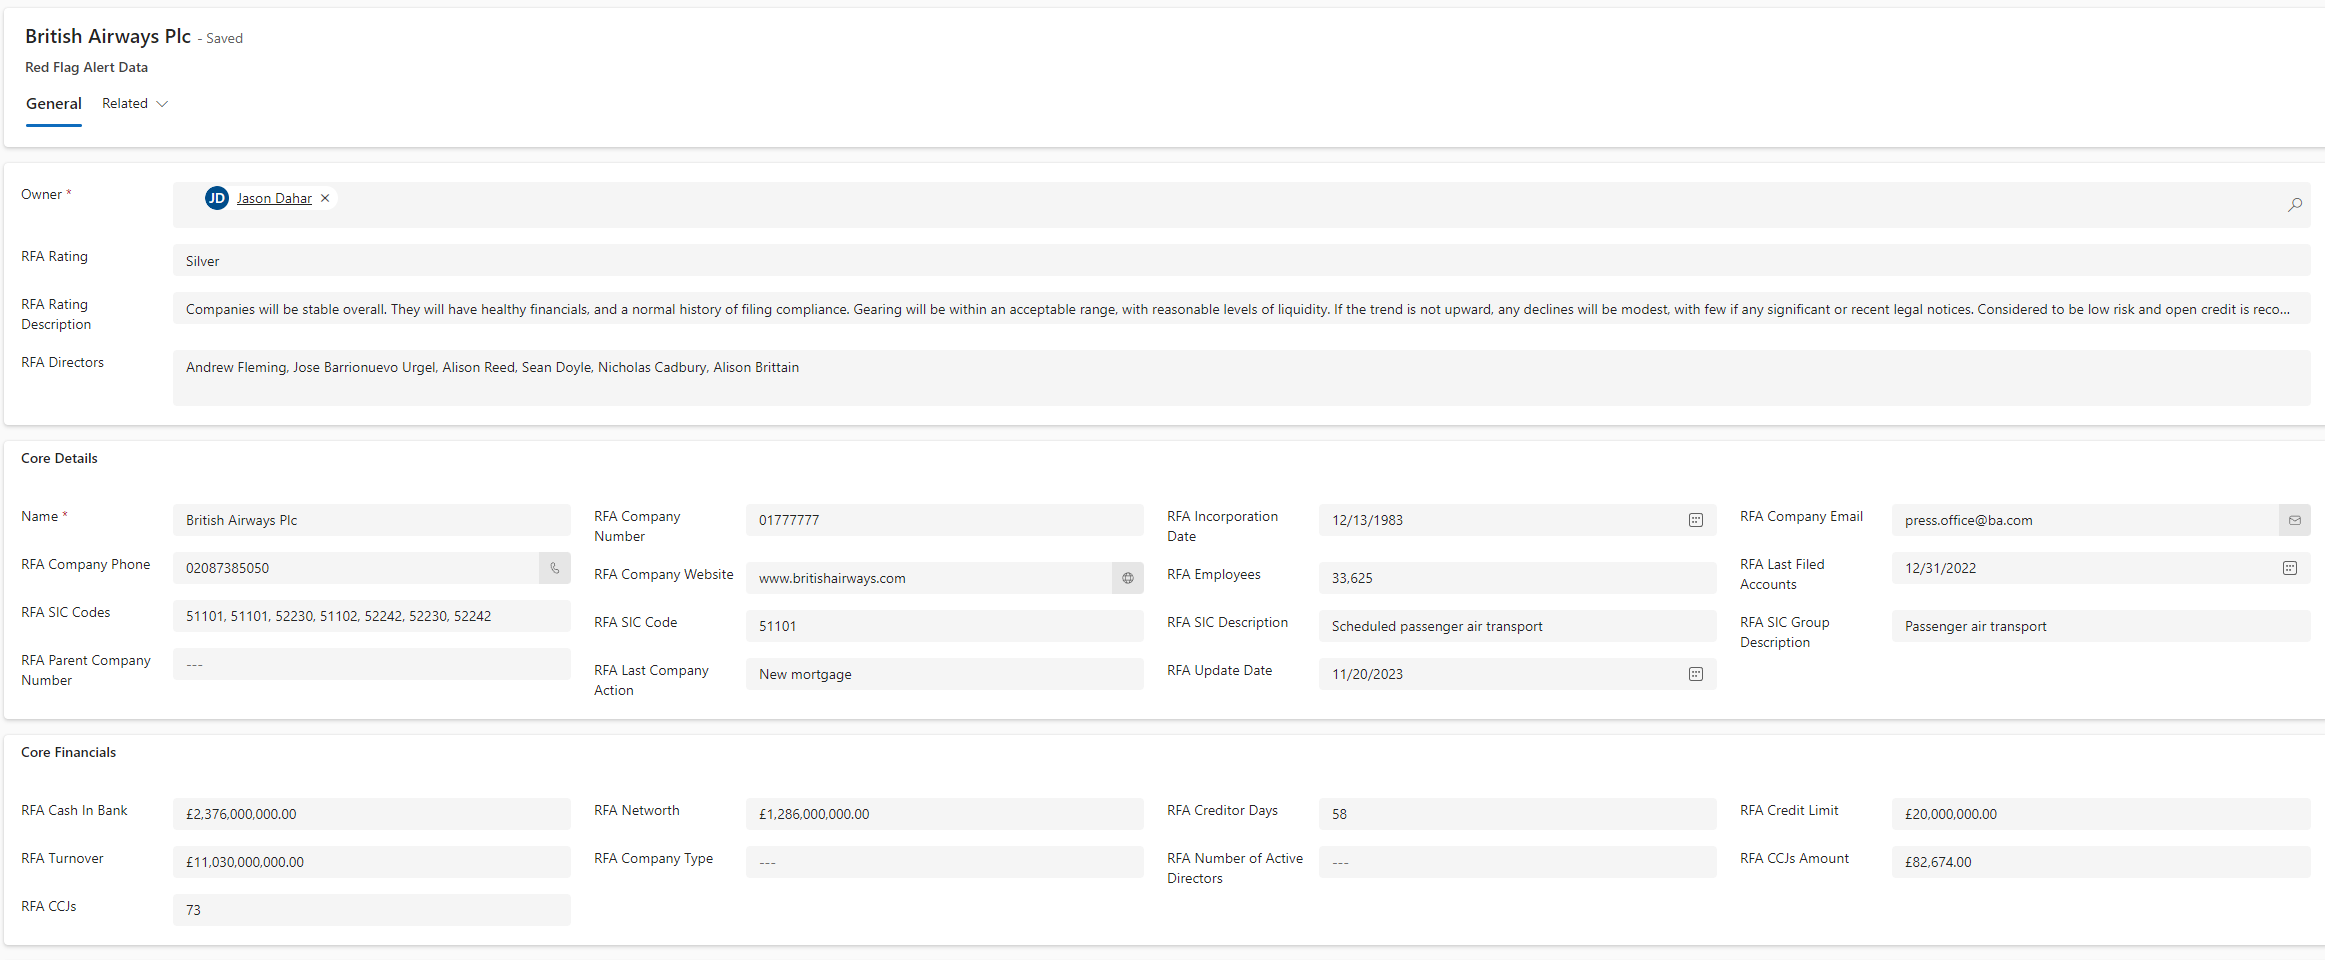The width and height of the screenshot is (2325, 960).
Task: Open calendar picker for RFA Last Filed Accounts
Action: click(x=2290, y=568)
